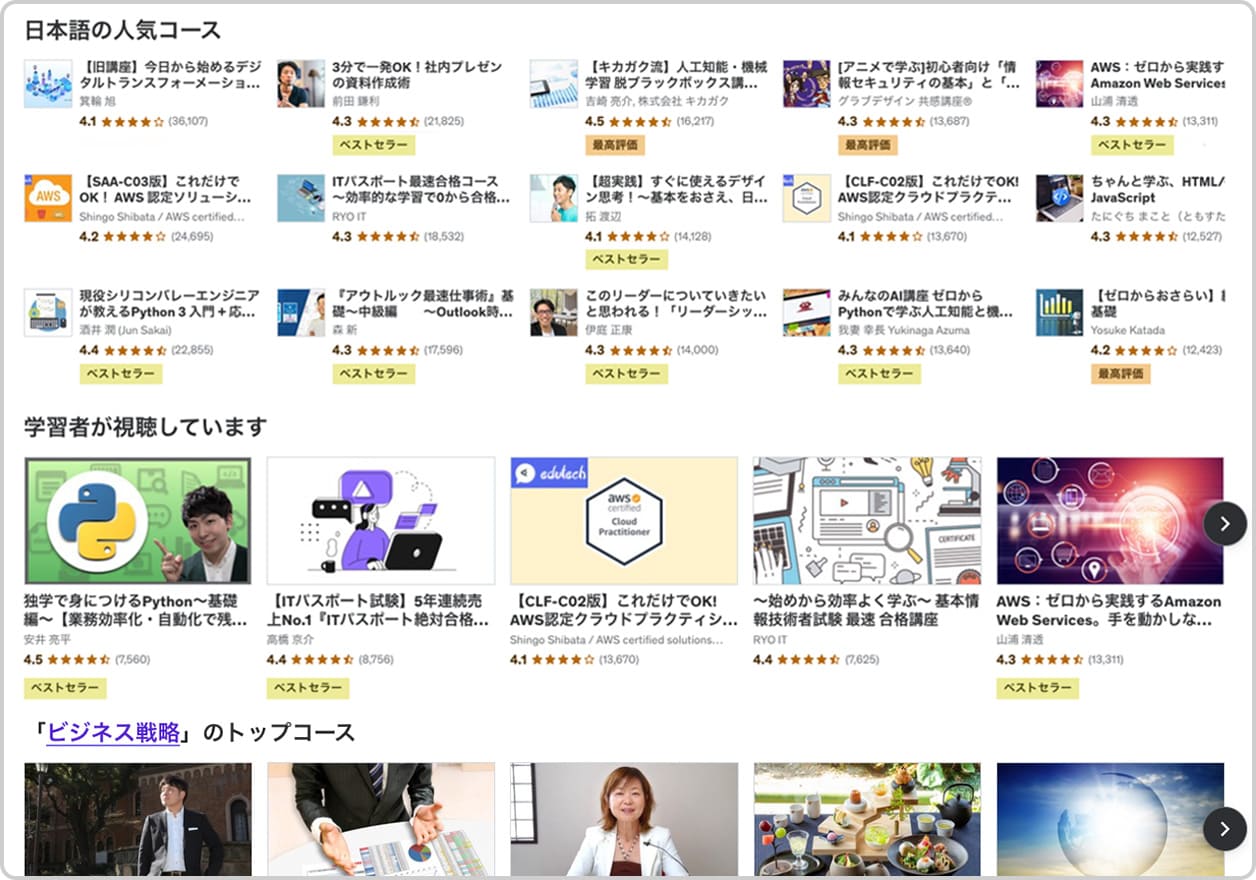Open business strategy course image with Japanese sweets
1256x880 pixels.
[867, 820]
